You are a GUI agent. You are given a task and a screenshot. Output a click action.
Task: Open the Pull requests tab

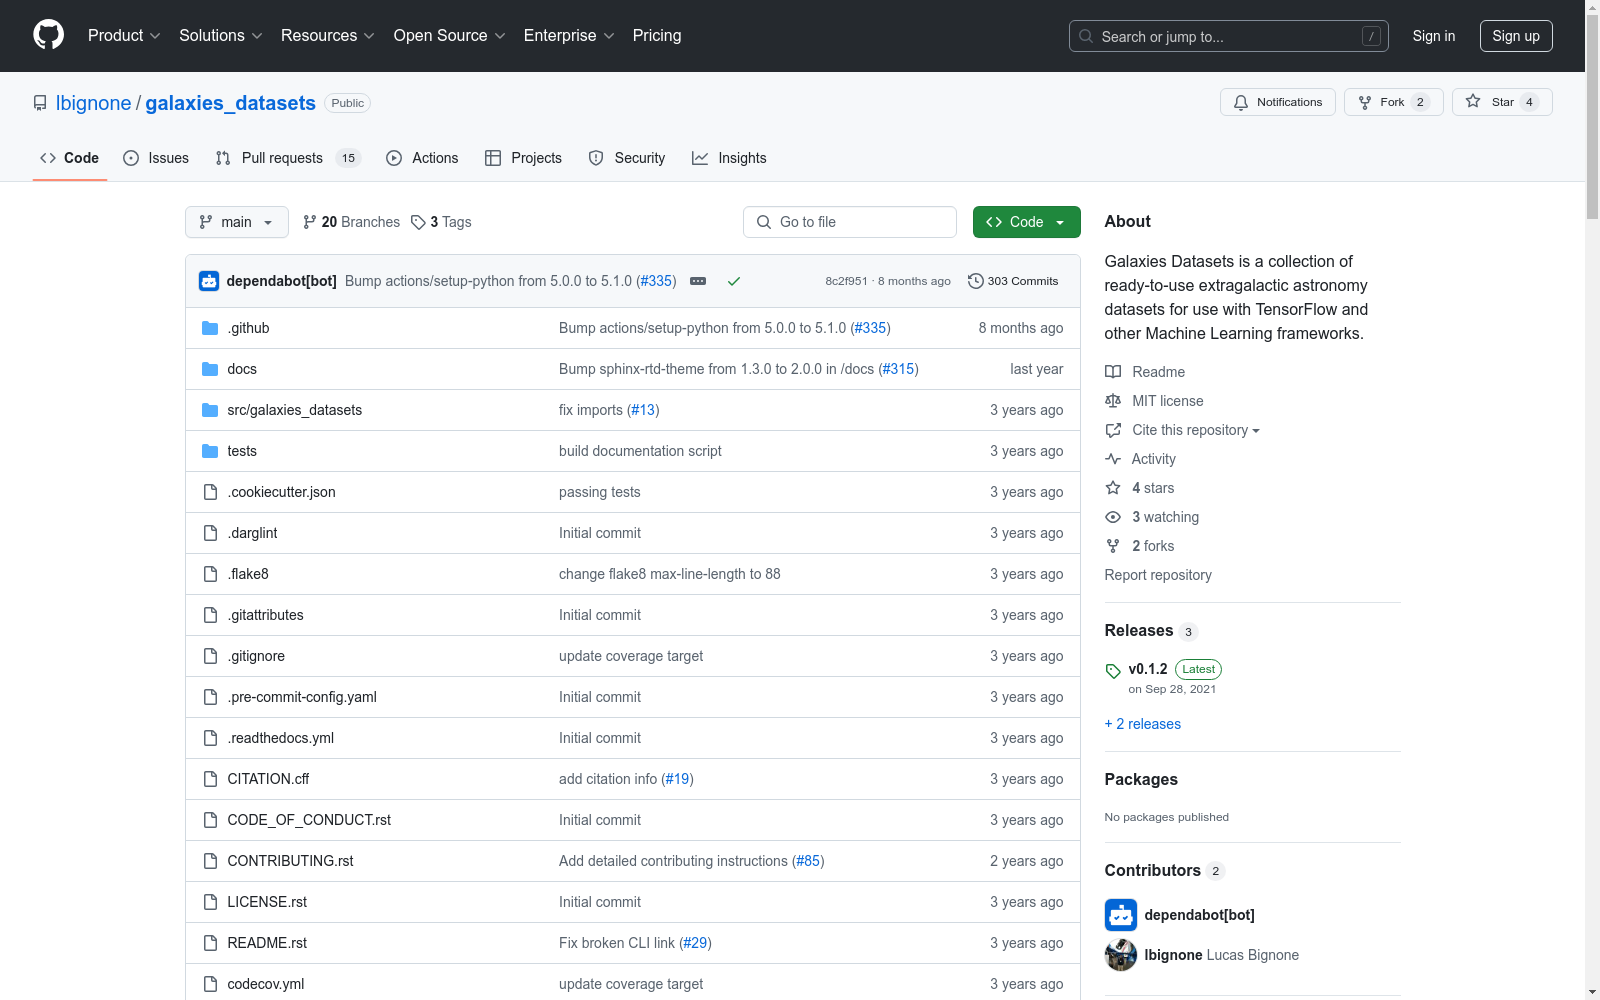click(288, 158)
